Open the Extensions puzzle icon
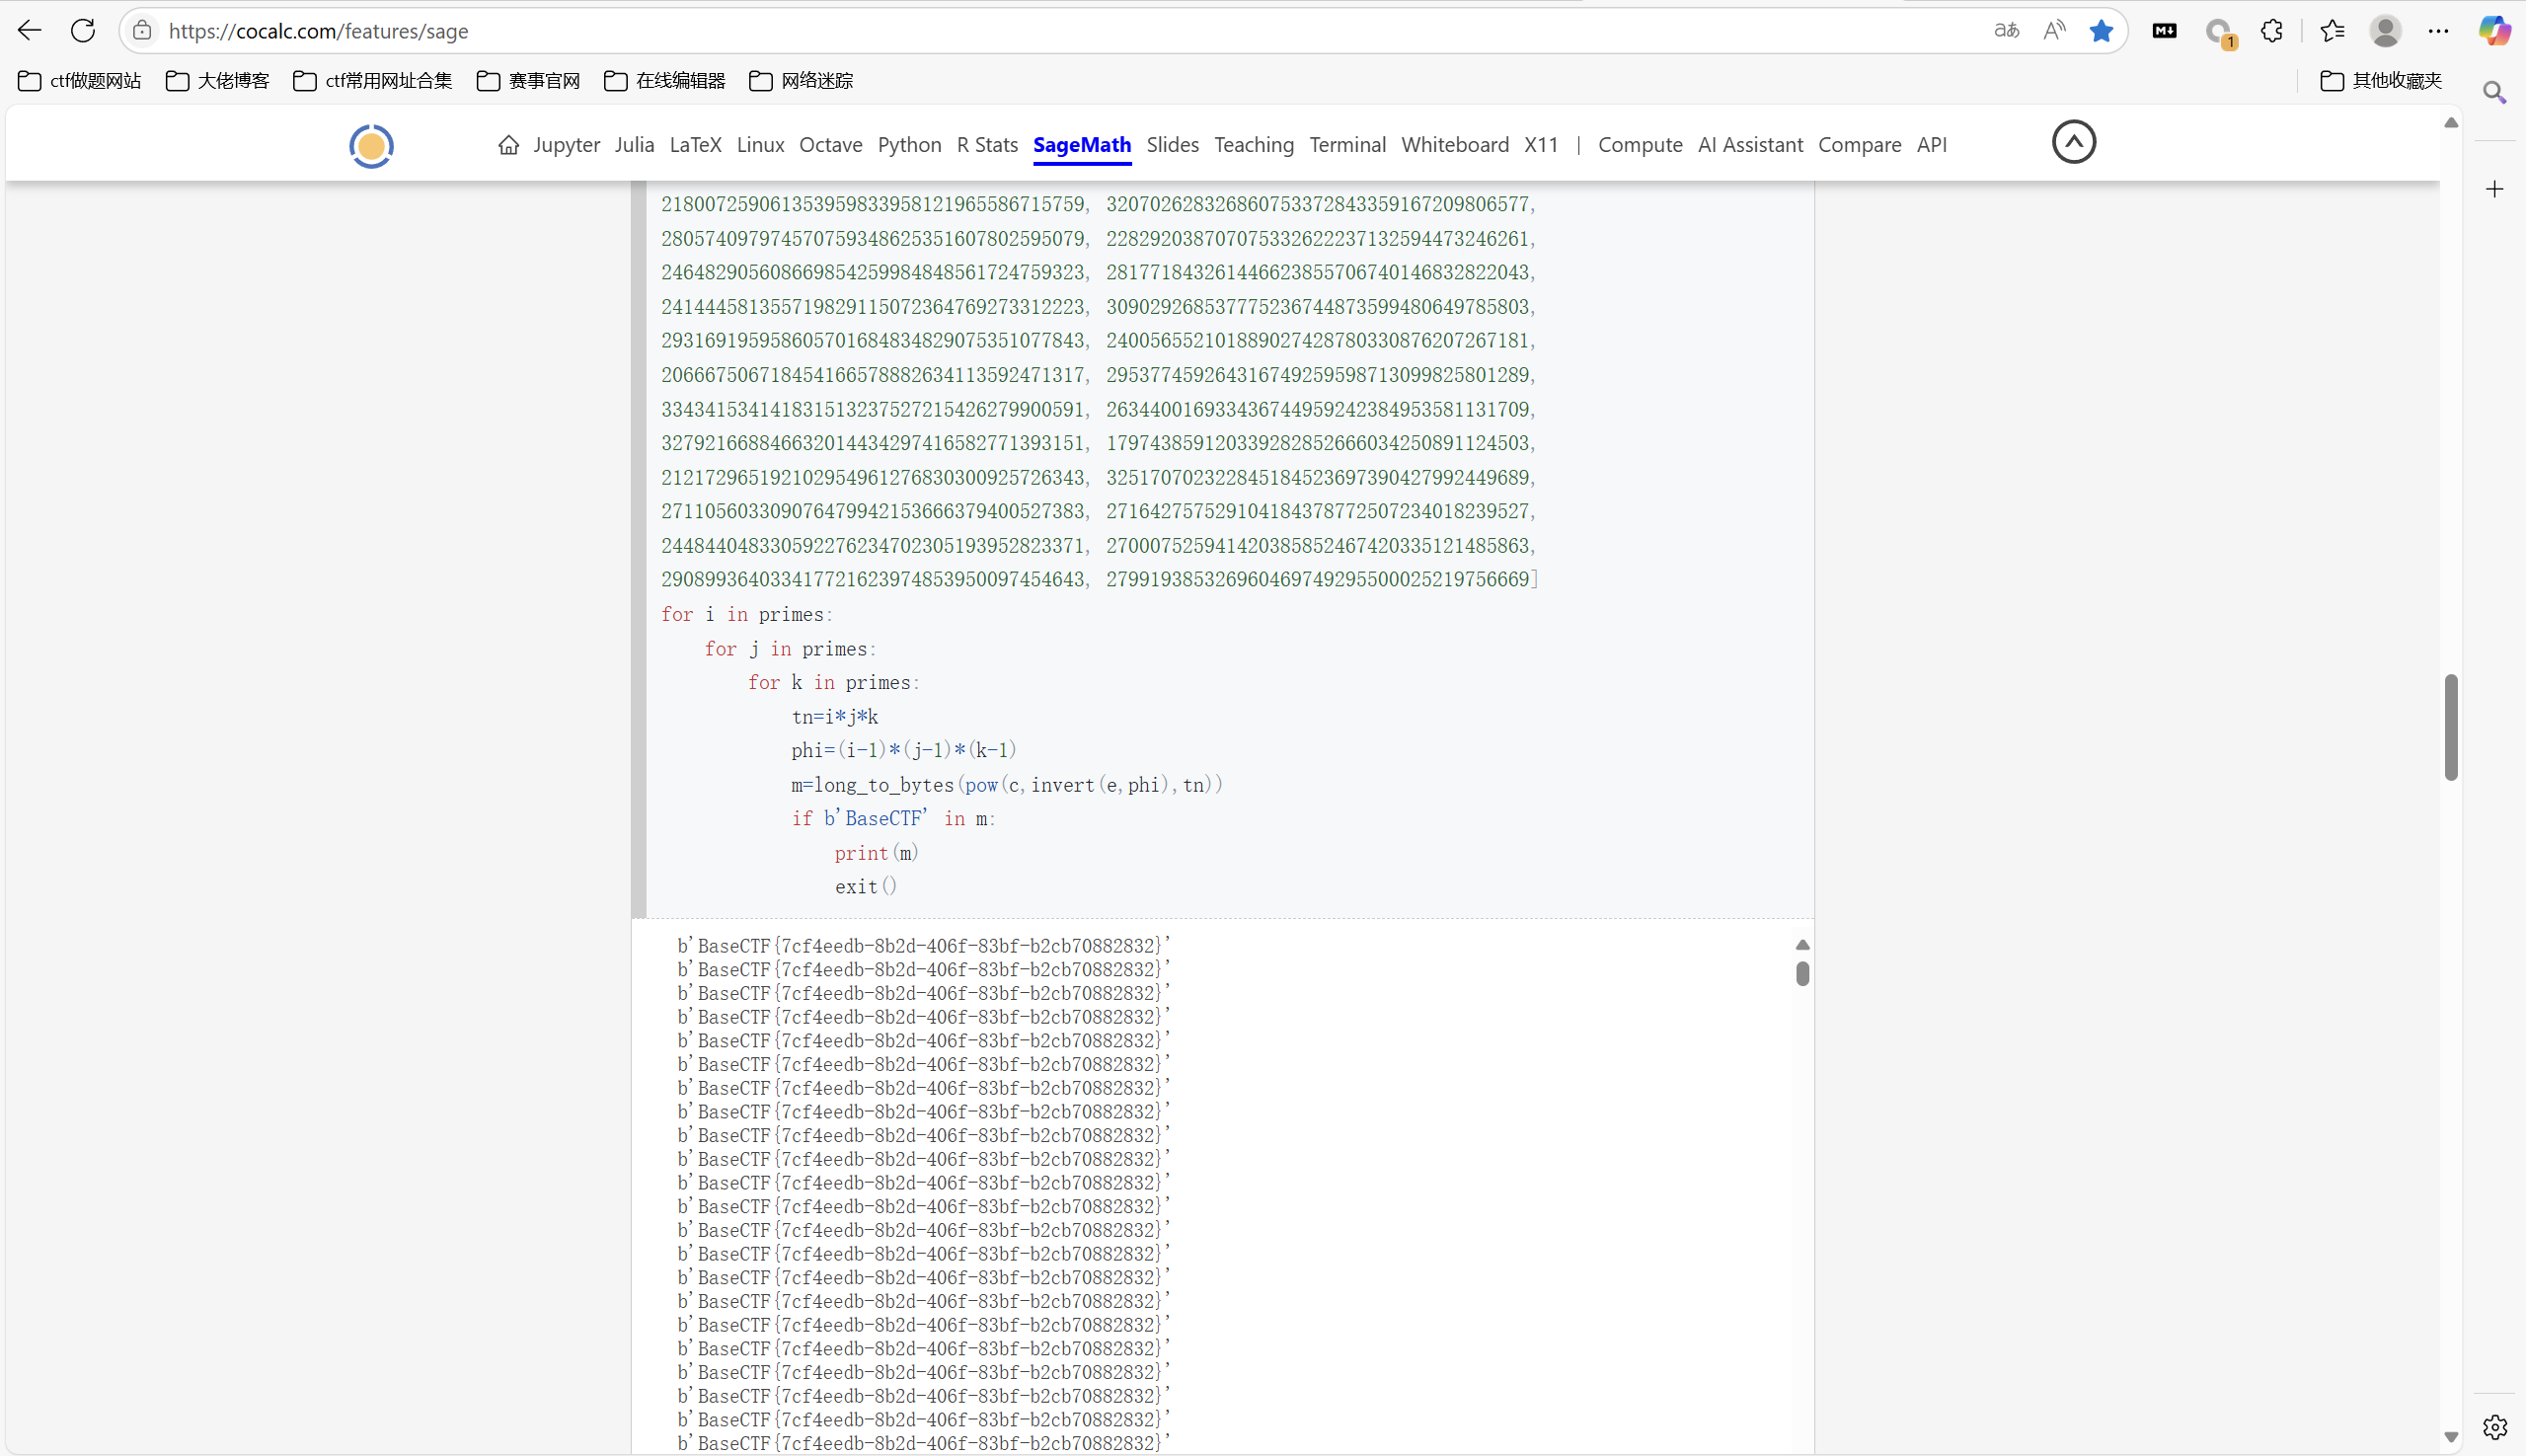Viewport: 2526px width, 1456px height. click(2272, 31)
